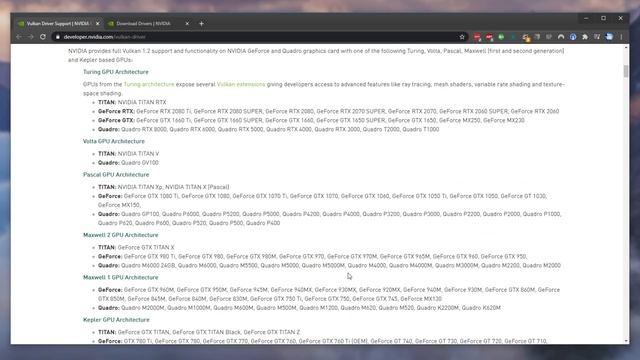
Task: Click 'Quadro M6000 24GB' text
Action: click(148, 266)
